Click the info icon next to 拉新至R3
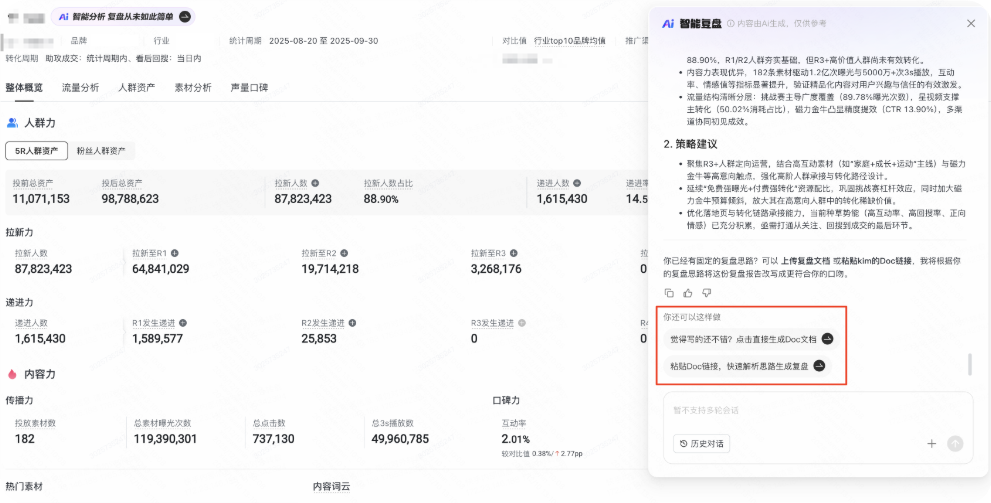 (513, 253)
